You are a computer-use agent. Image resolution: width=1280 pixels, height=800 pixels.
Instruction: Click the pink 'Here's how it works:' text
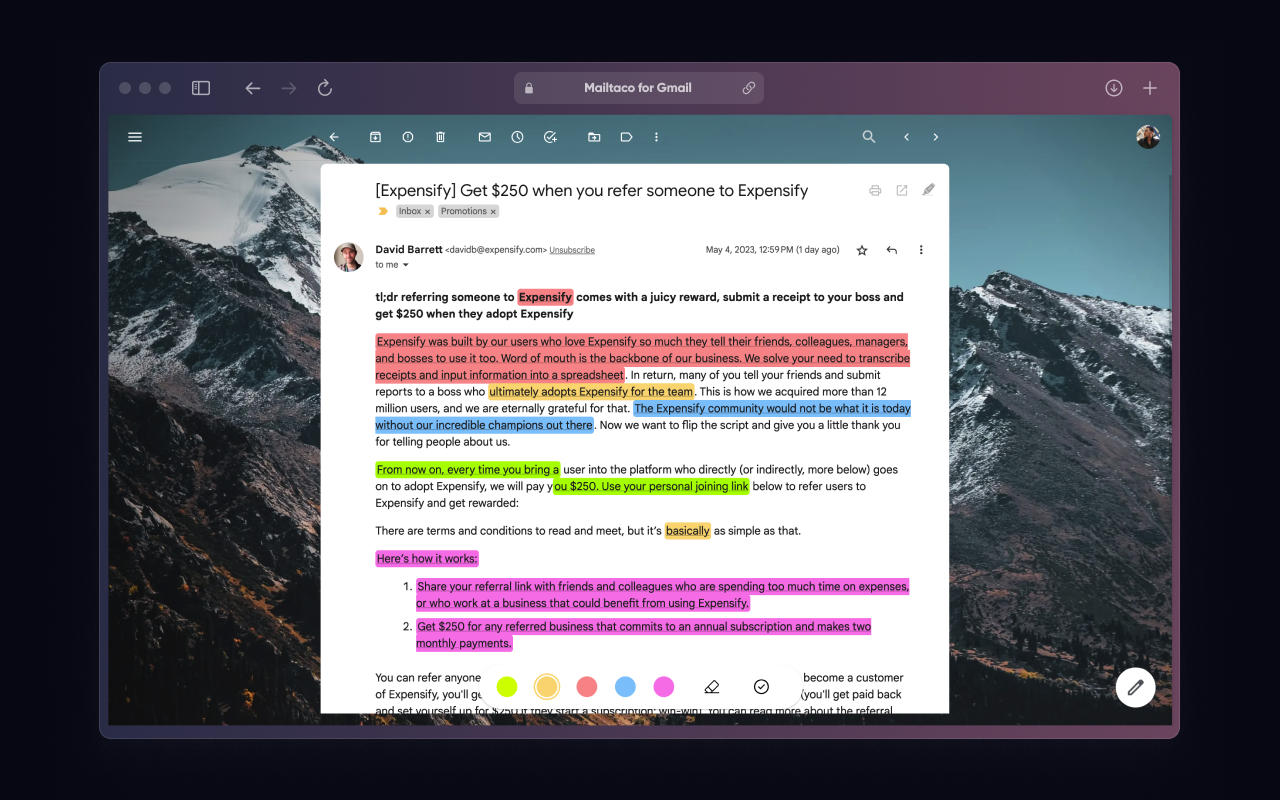click(x=427, y=559)
